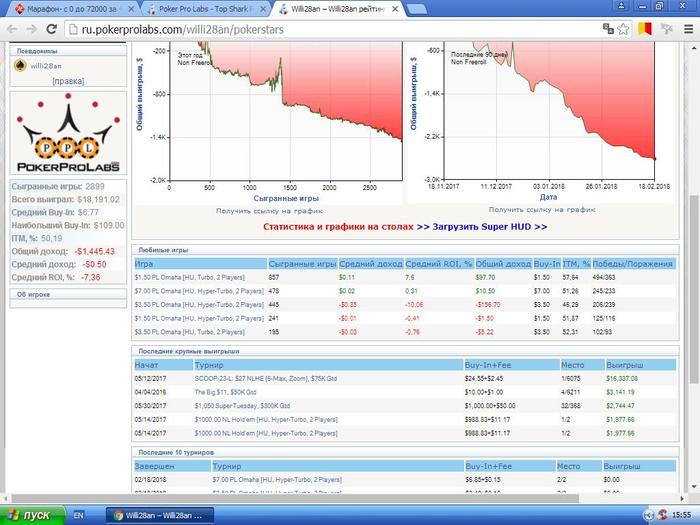
Task: Click the Chrome profile user icon
Action: coord(621,6)
